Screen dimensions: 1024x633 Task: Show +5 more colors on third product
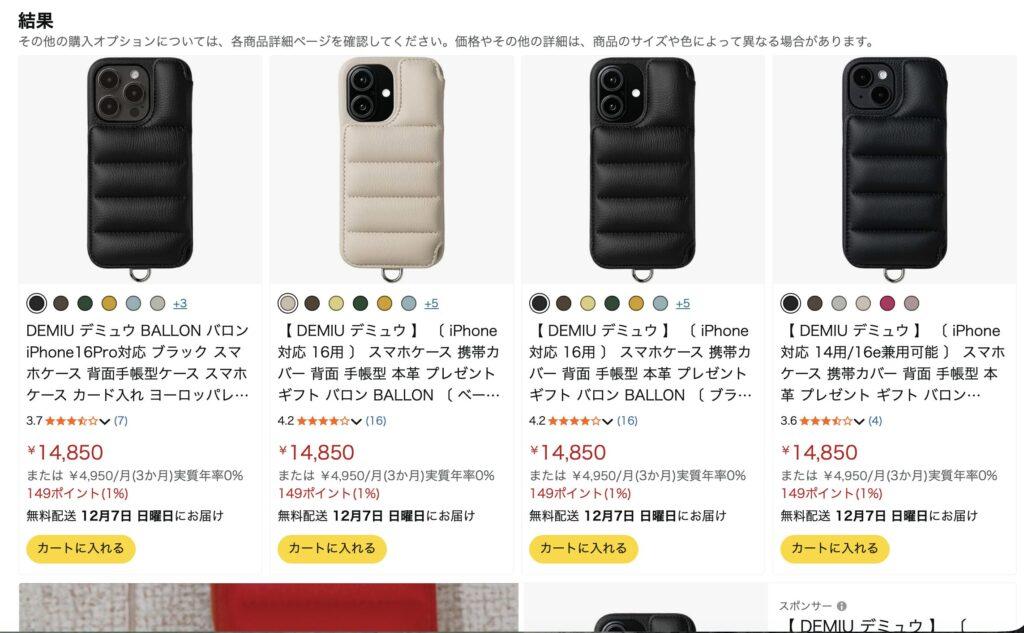[682, 303]
